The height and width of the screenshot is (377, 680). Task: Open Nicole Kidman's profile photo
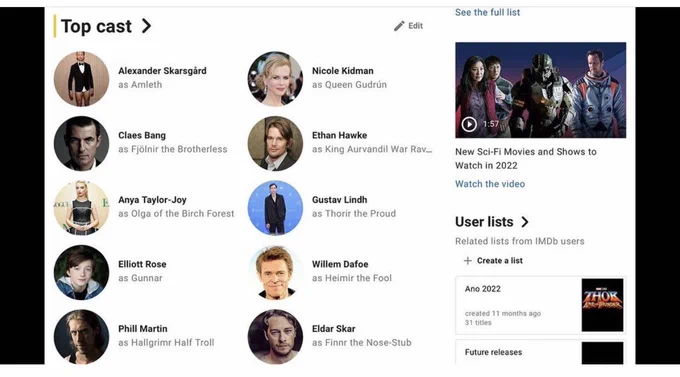(275, 79)
